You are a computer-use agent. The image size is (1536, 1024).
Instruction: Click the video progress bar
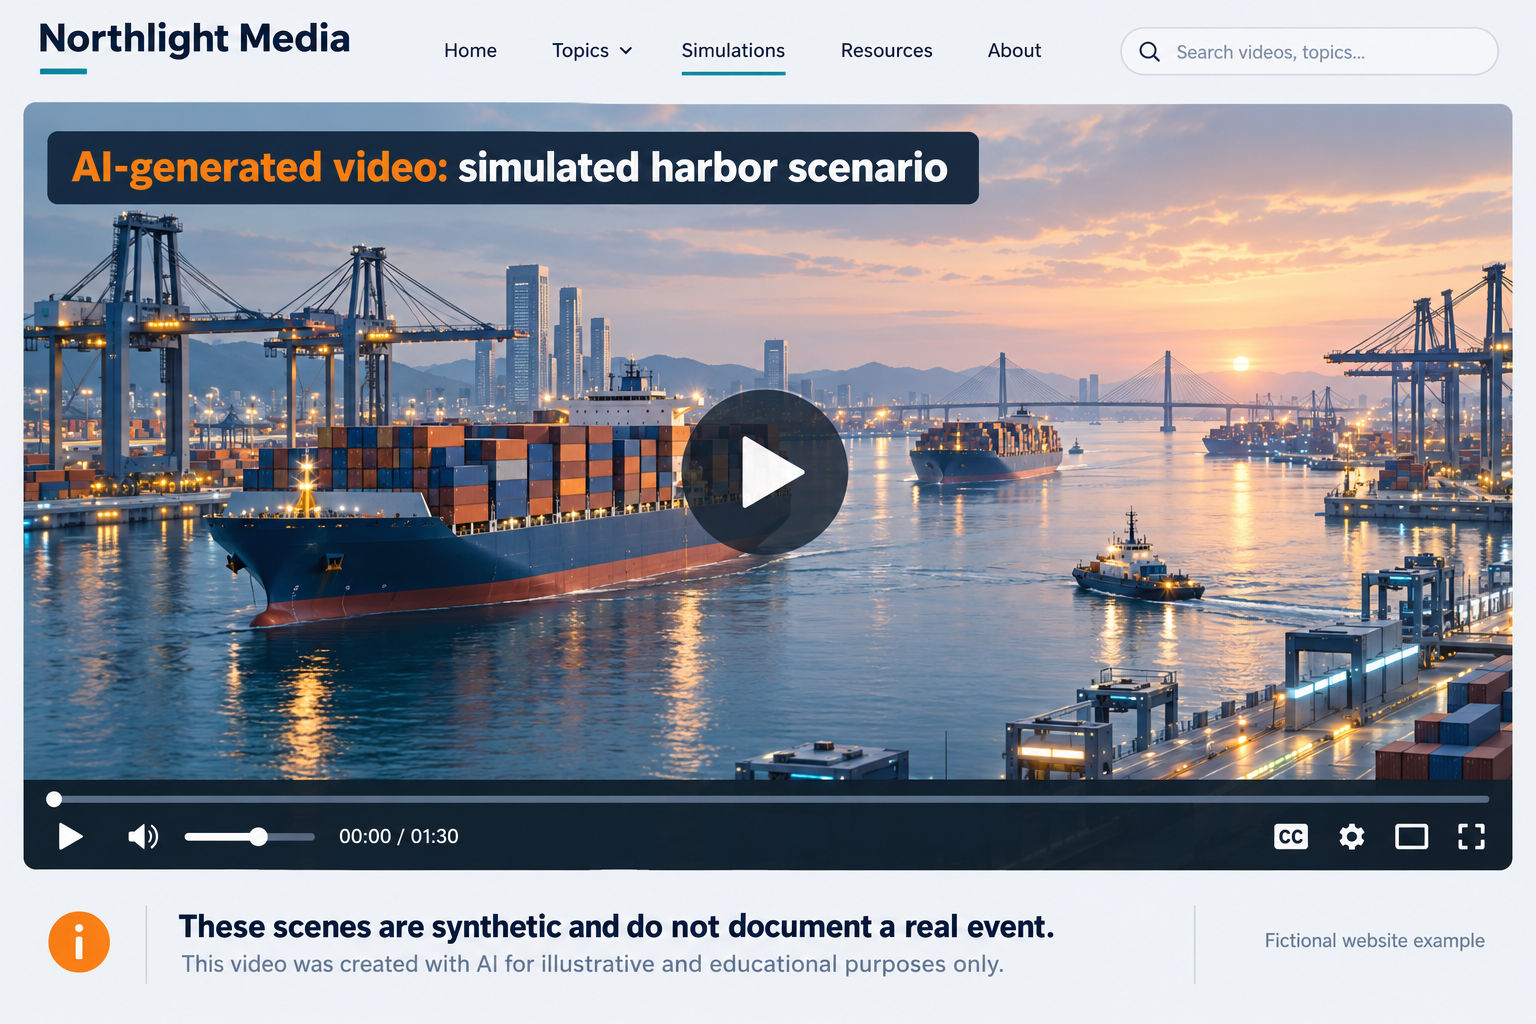770,799
